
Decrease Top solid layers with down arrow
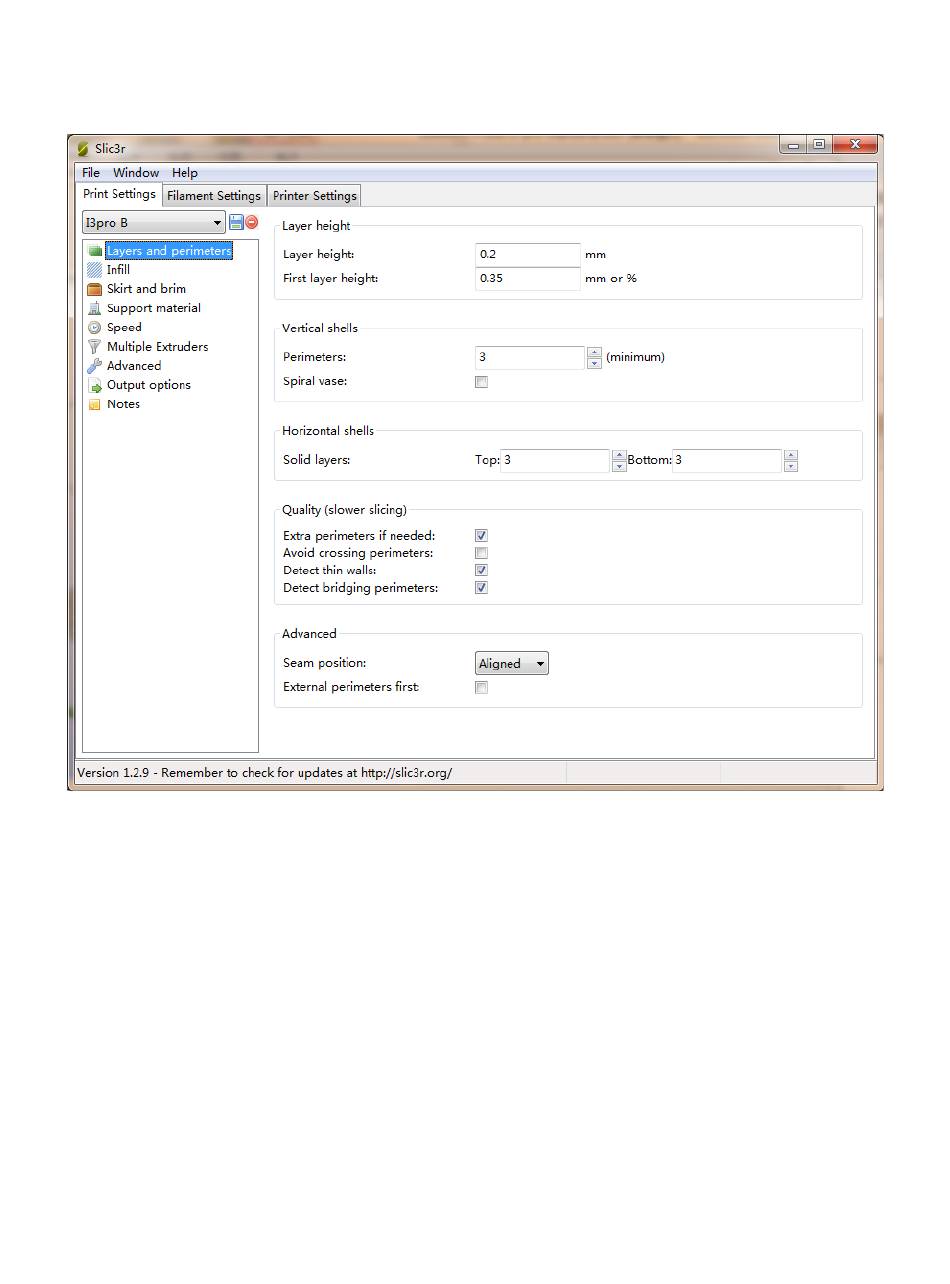pos(619,466)
